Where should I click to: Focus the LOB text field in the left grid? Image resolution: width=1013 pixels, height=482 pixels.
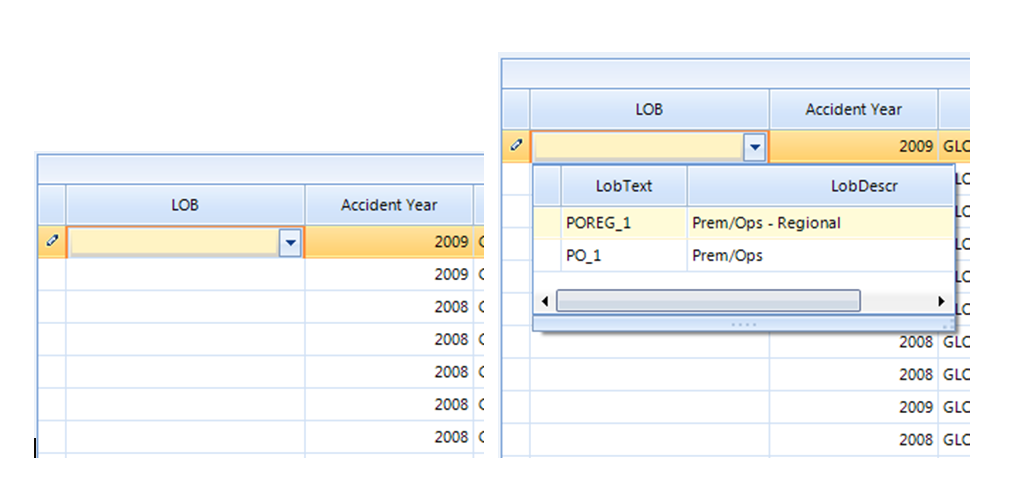173,243
